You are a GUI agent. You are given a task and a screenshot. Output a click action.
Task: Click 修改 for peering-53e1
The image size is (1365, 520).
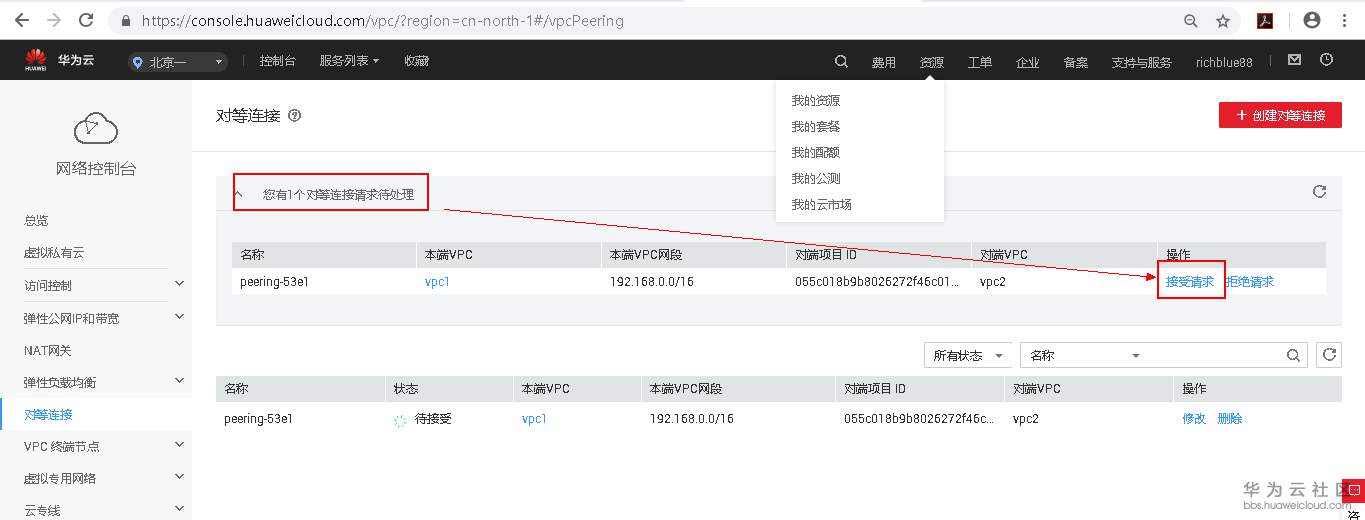(x=1194, y=419)
